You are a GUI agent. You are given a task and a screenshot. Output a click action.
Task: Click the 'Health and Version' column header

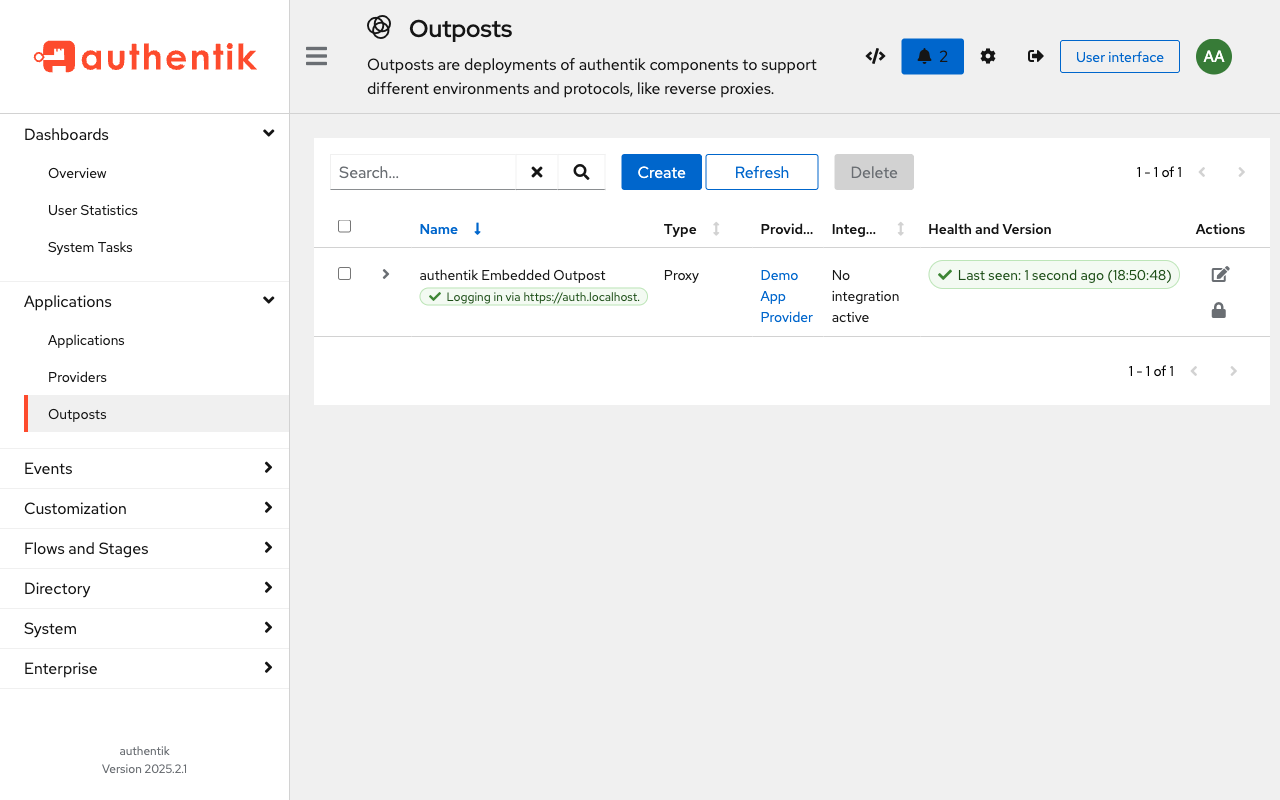pos(989,229)
